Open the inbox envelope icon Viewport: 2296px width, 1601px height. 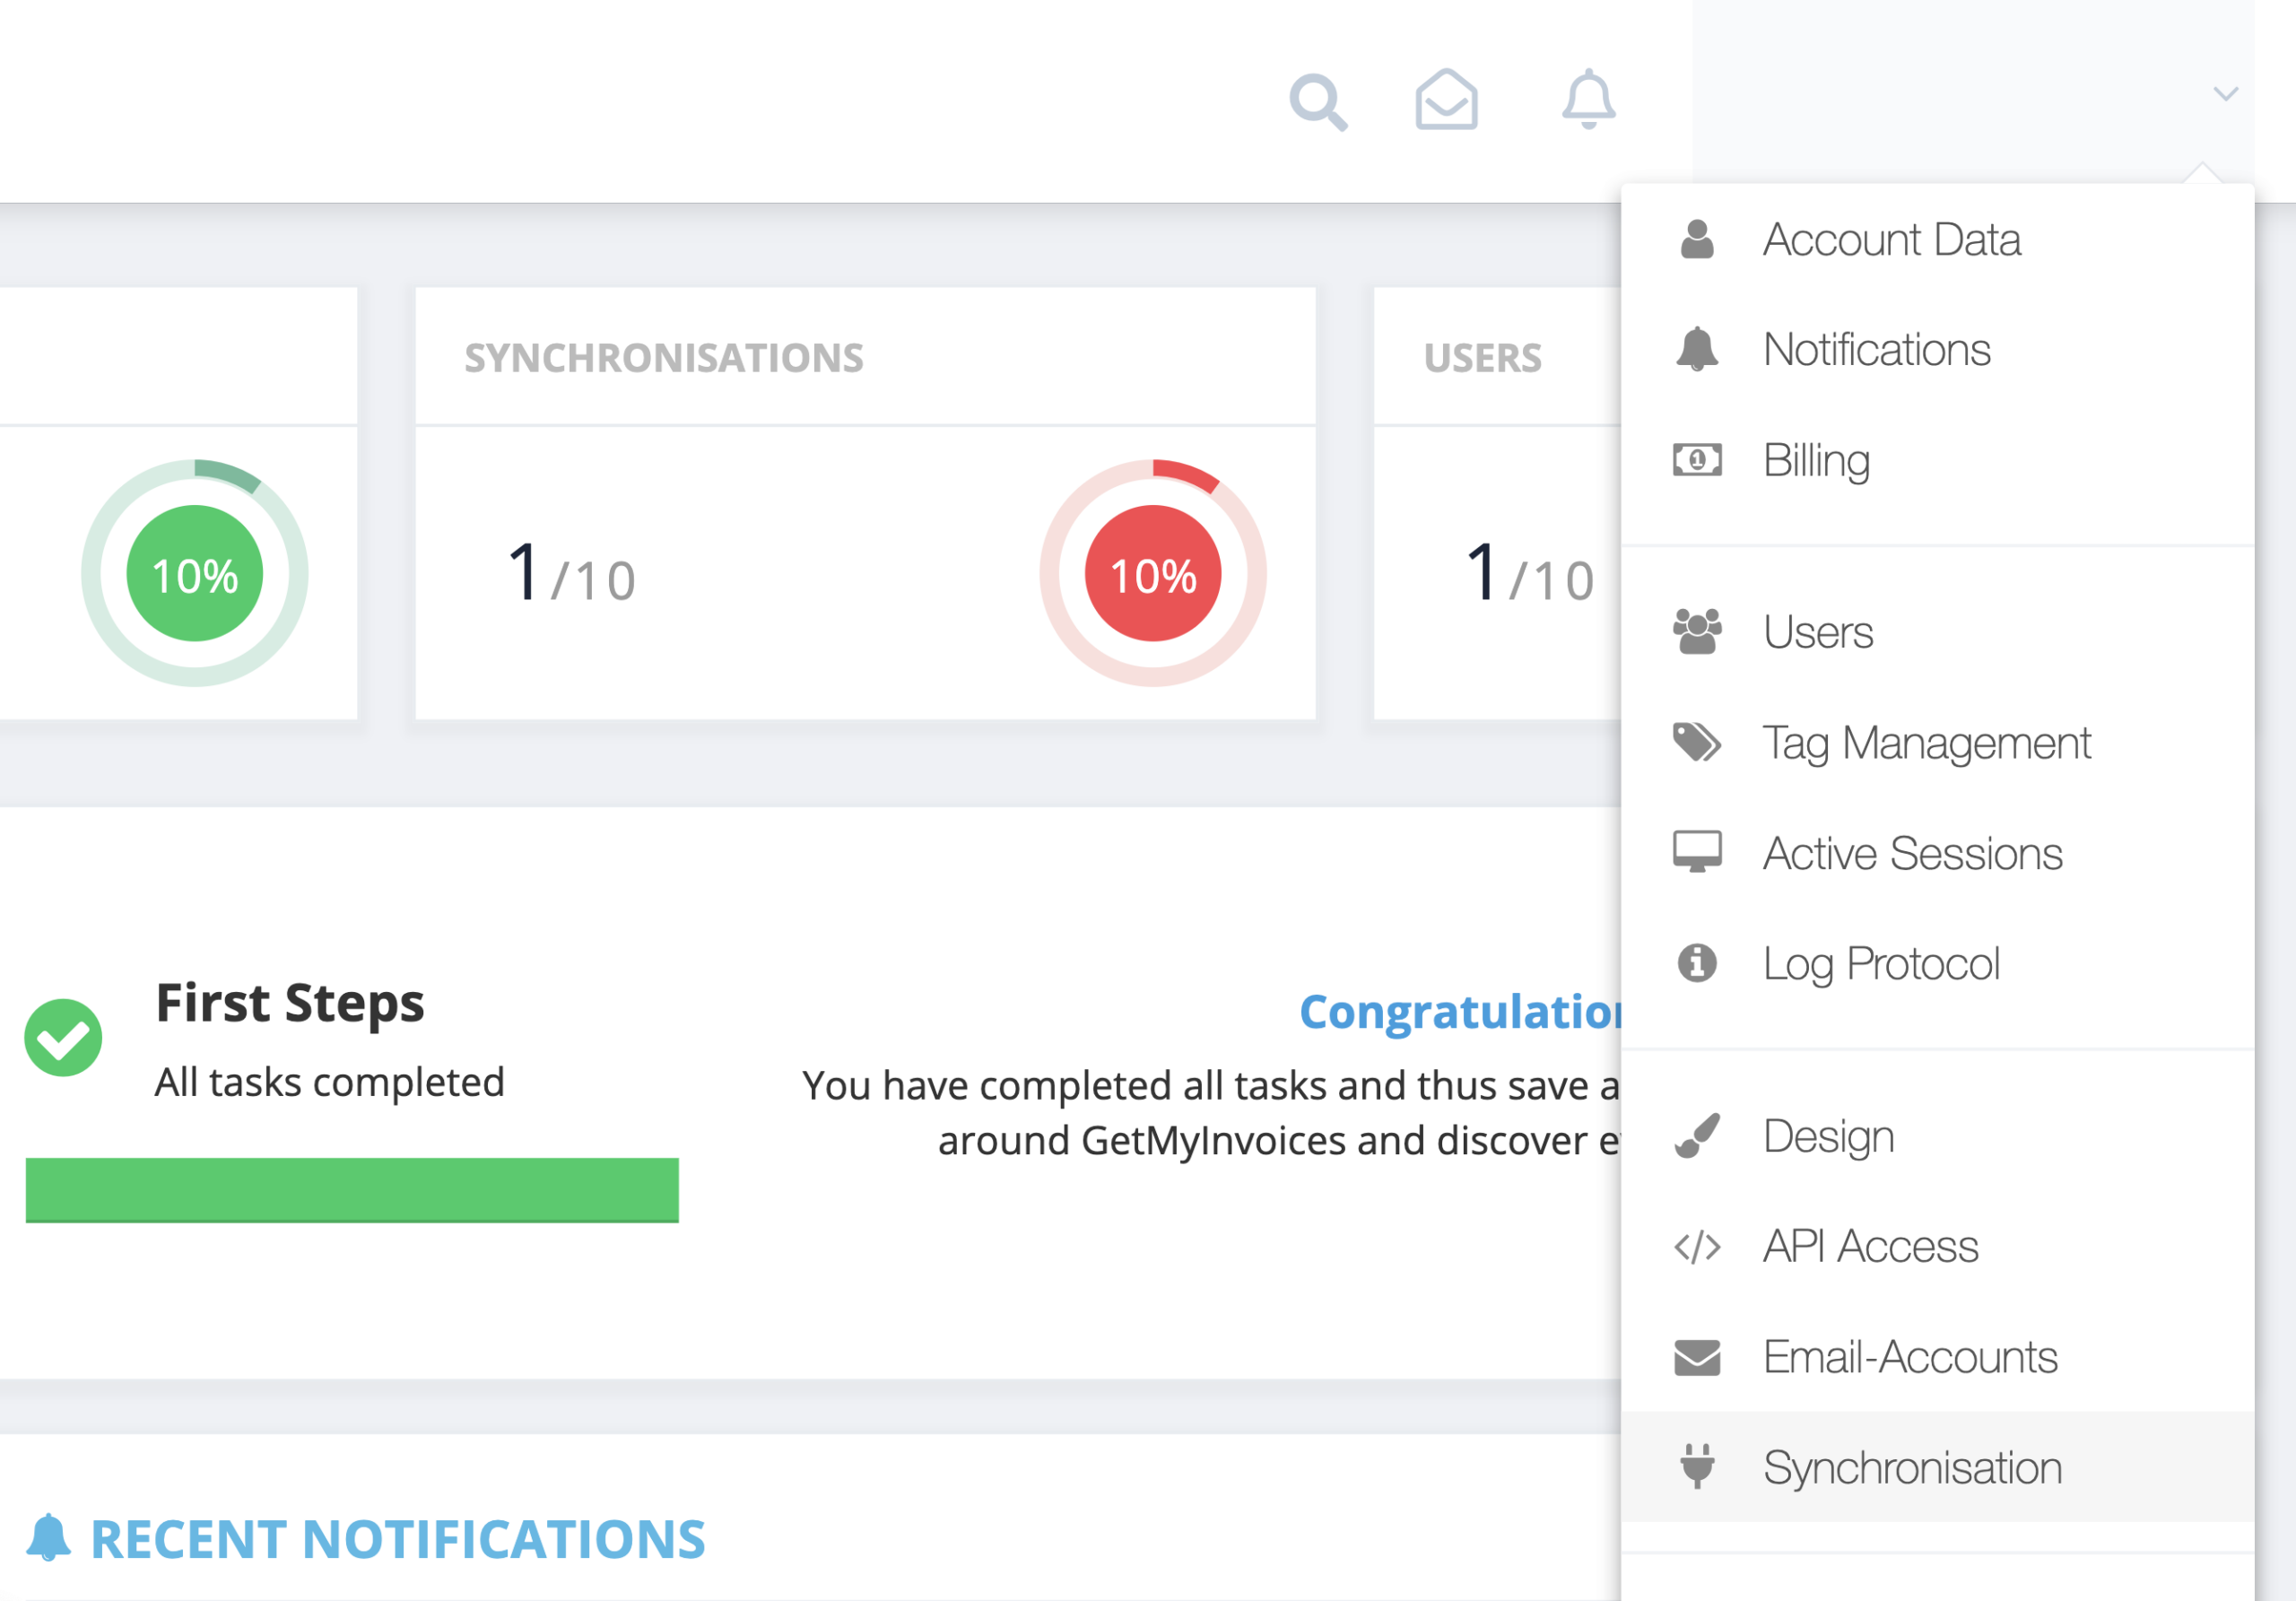[1446, 99]
